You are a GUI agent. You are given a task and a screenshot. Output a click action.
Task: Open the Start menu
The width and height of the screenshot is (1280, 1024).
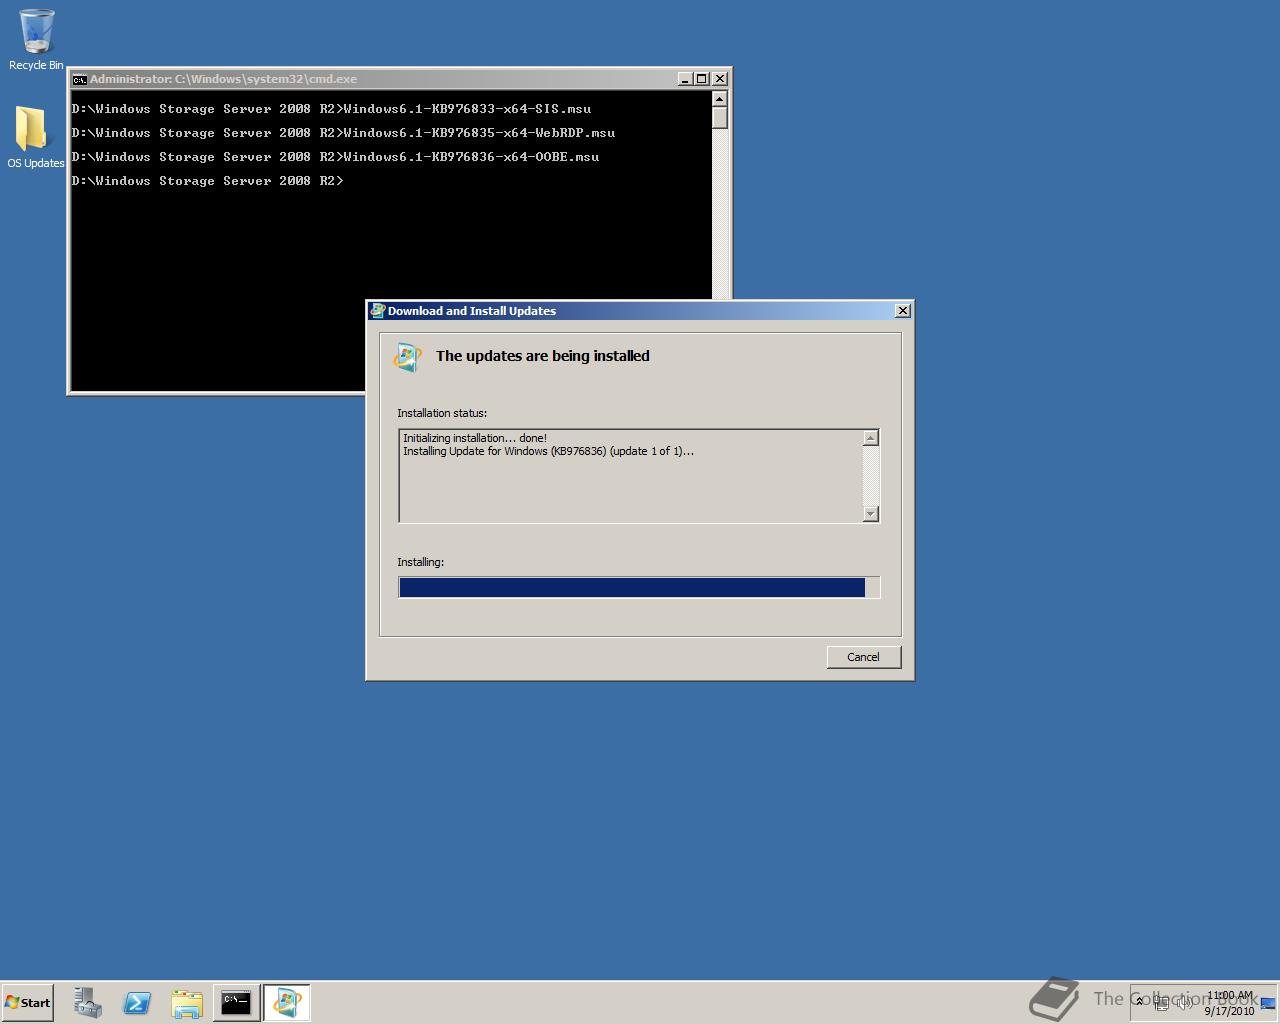(x=26, y=1002)
